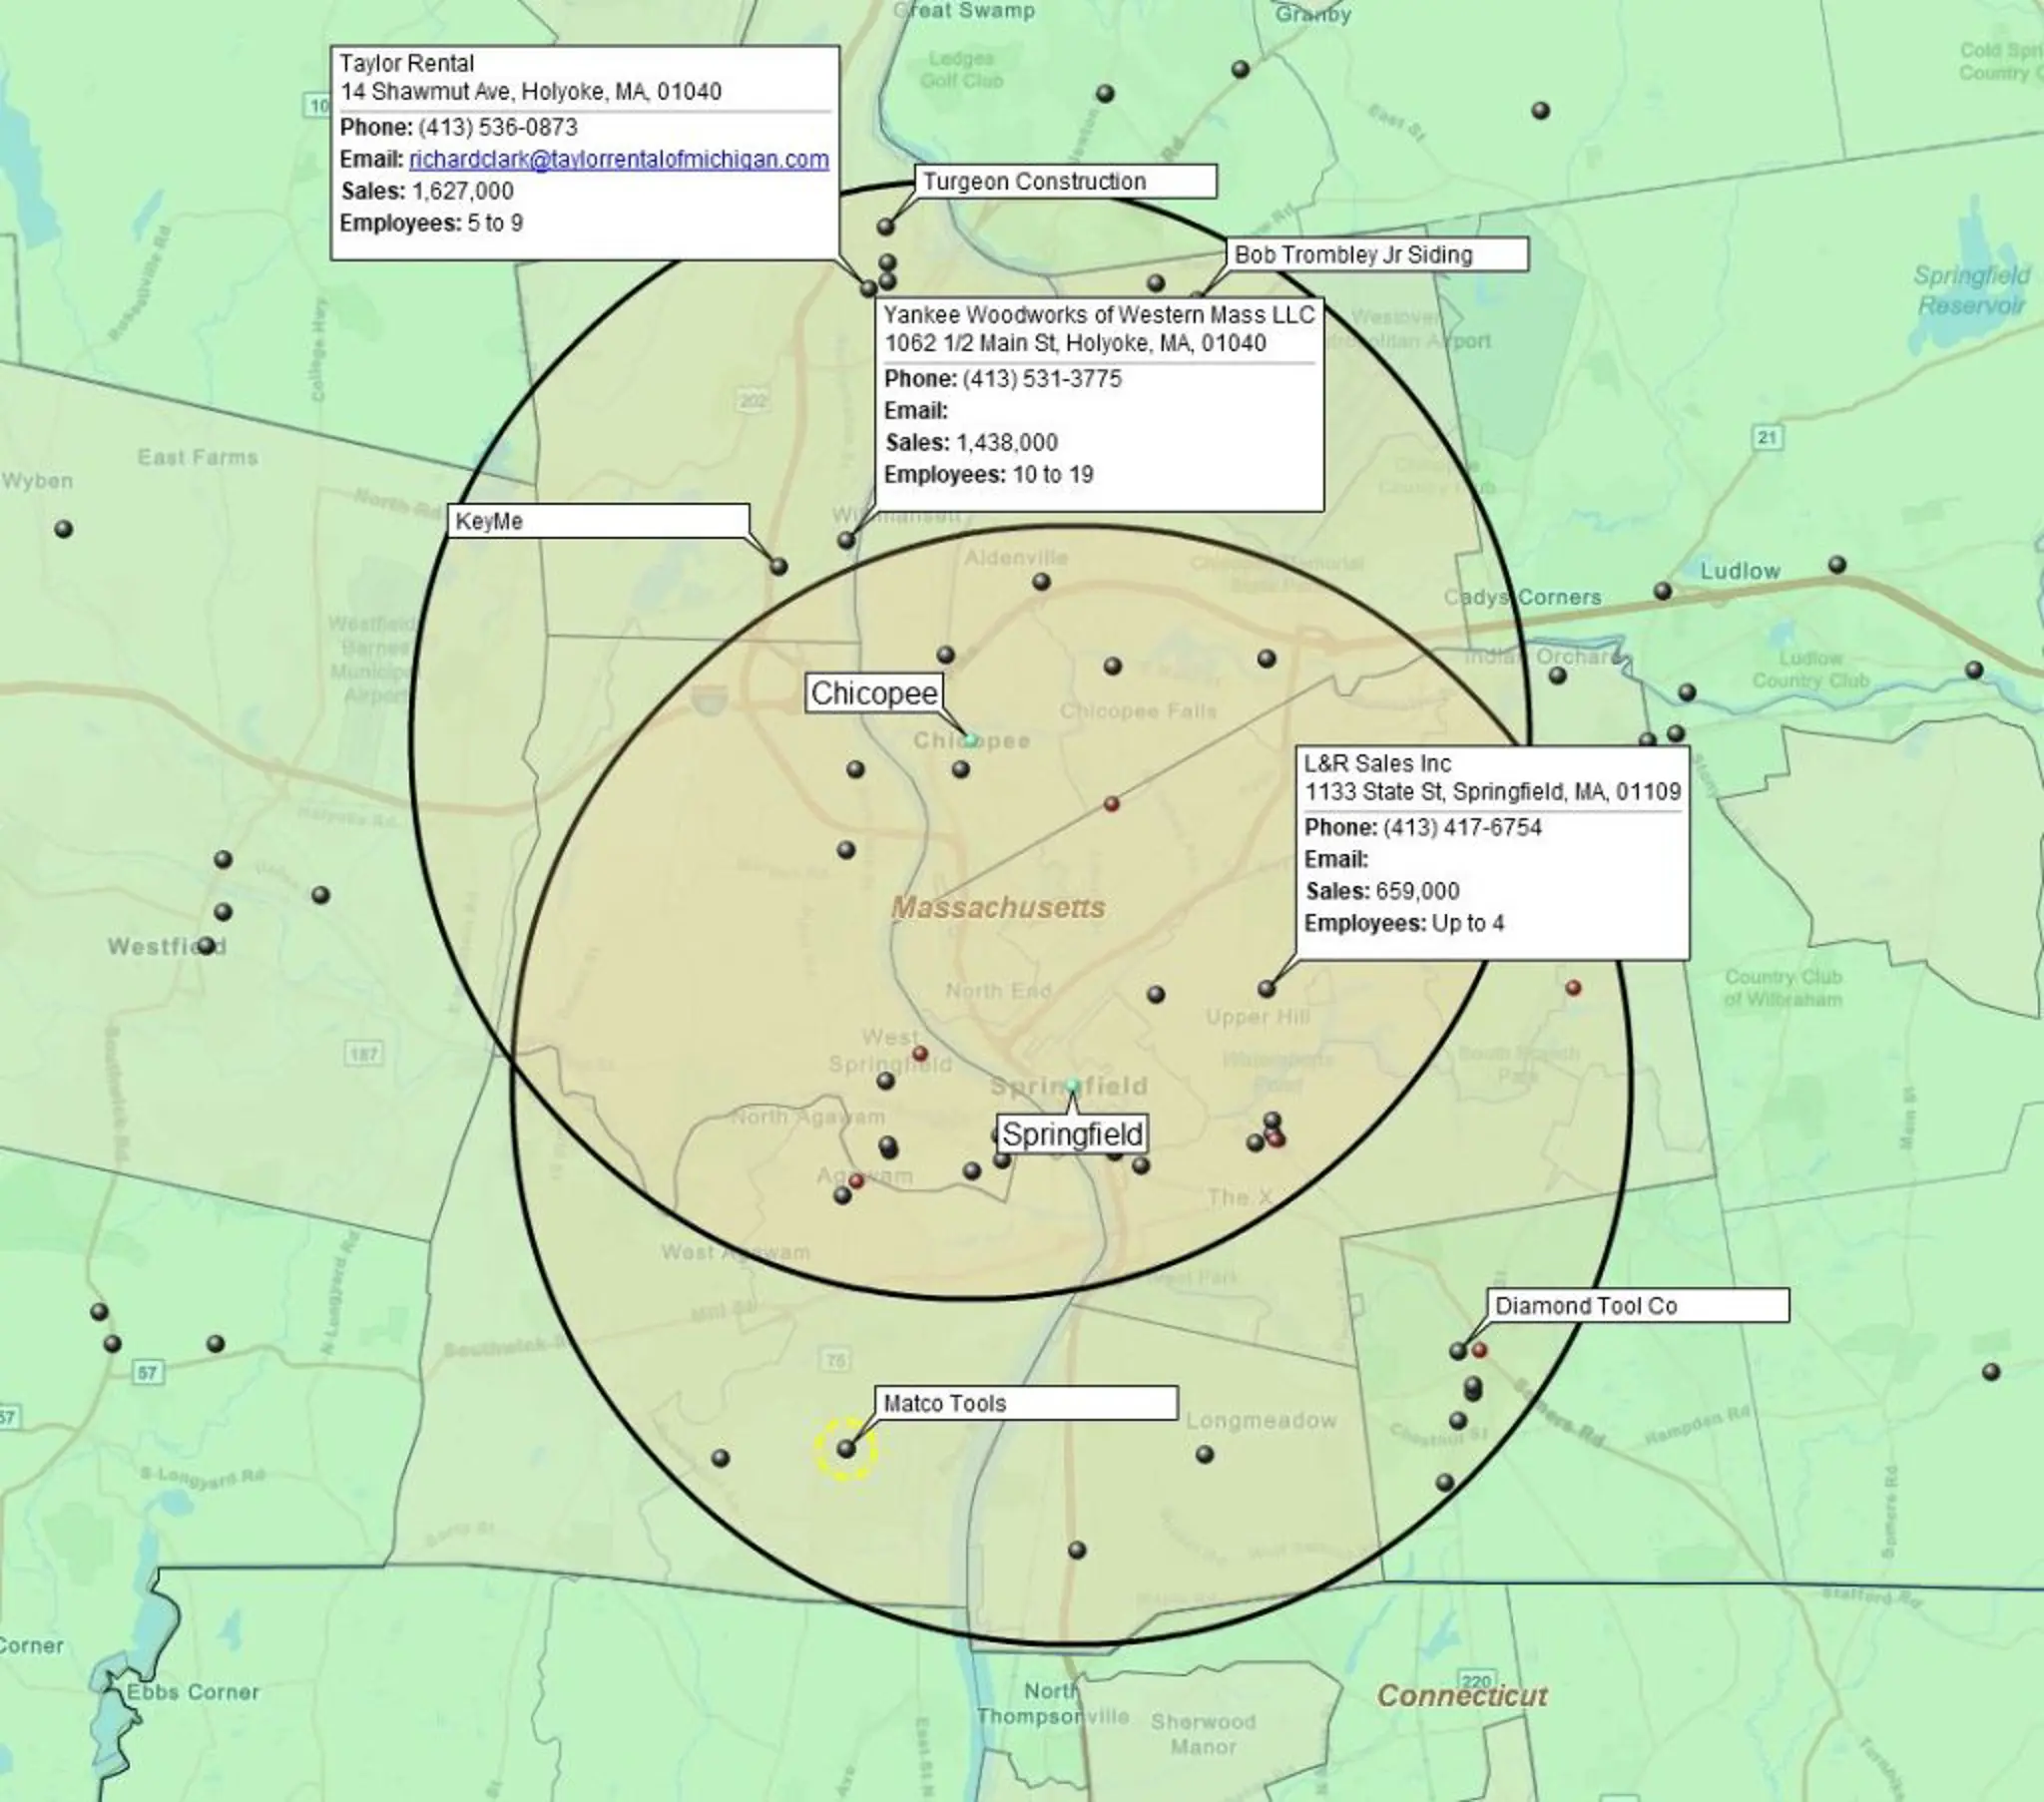This screenshot has height=1802, width=2044.
Task: Click the Route 187 highway shield
Action: tap(364, 1053)
